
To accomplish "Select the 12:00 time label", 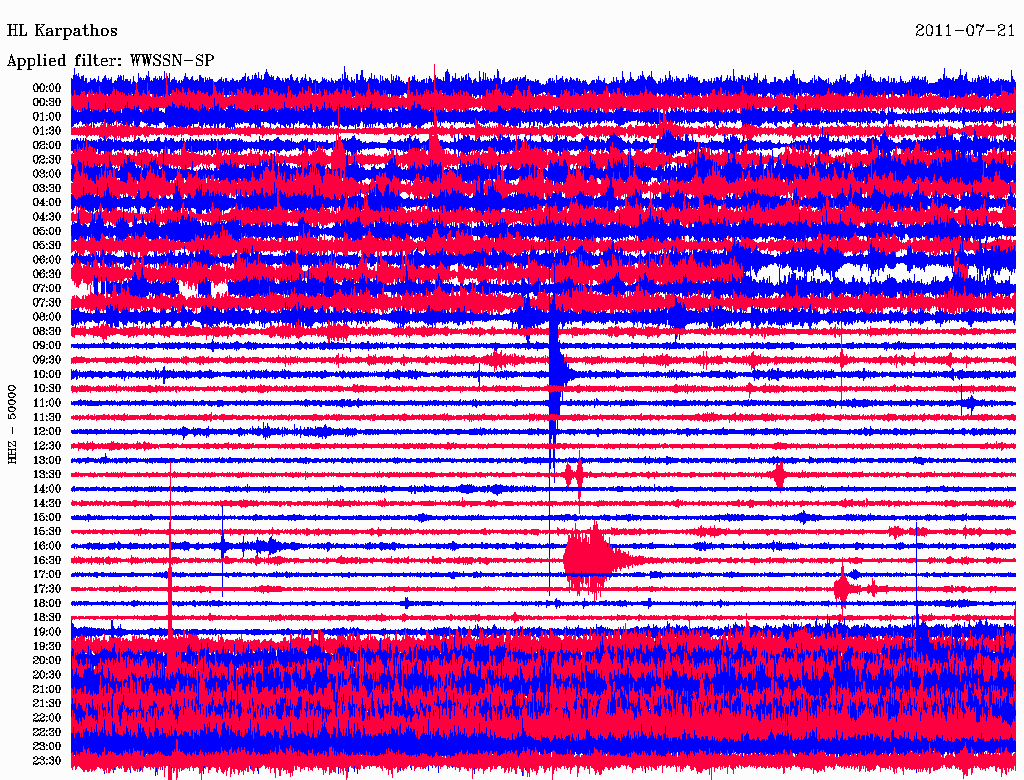I will click(47, 431).
